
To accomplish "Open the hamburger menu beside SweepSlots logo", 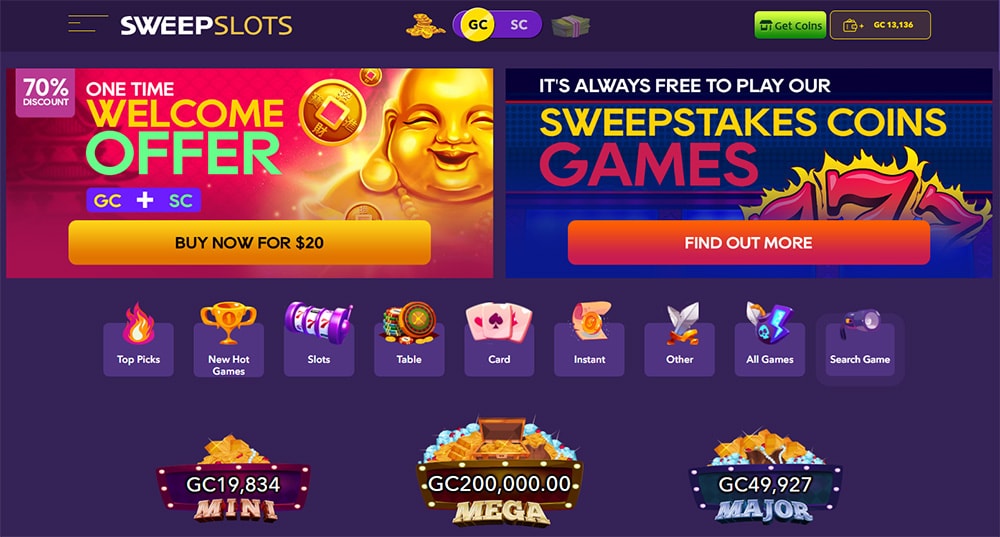I will [x=87, y=24].
